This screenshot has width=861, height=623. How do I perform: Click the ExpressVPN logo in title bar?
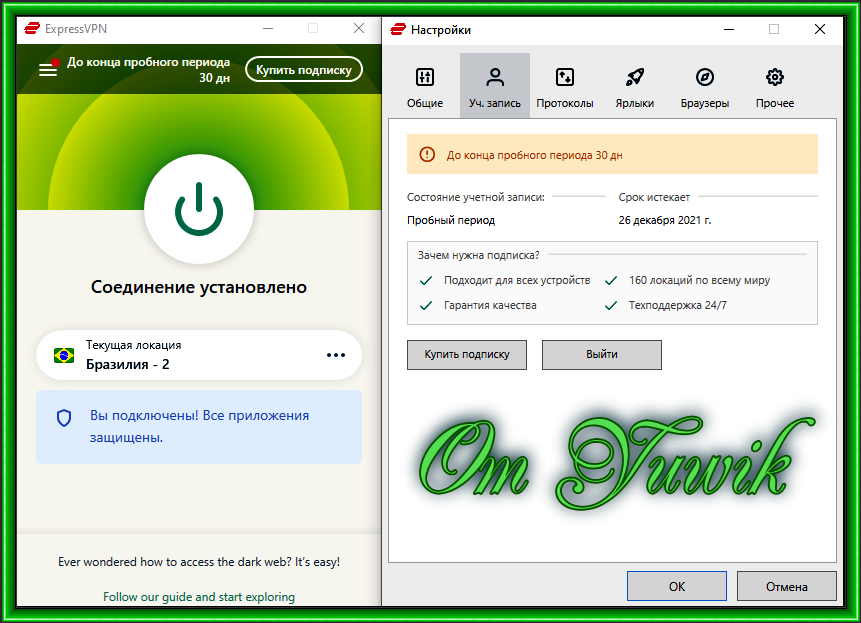(32, 29)
